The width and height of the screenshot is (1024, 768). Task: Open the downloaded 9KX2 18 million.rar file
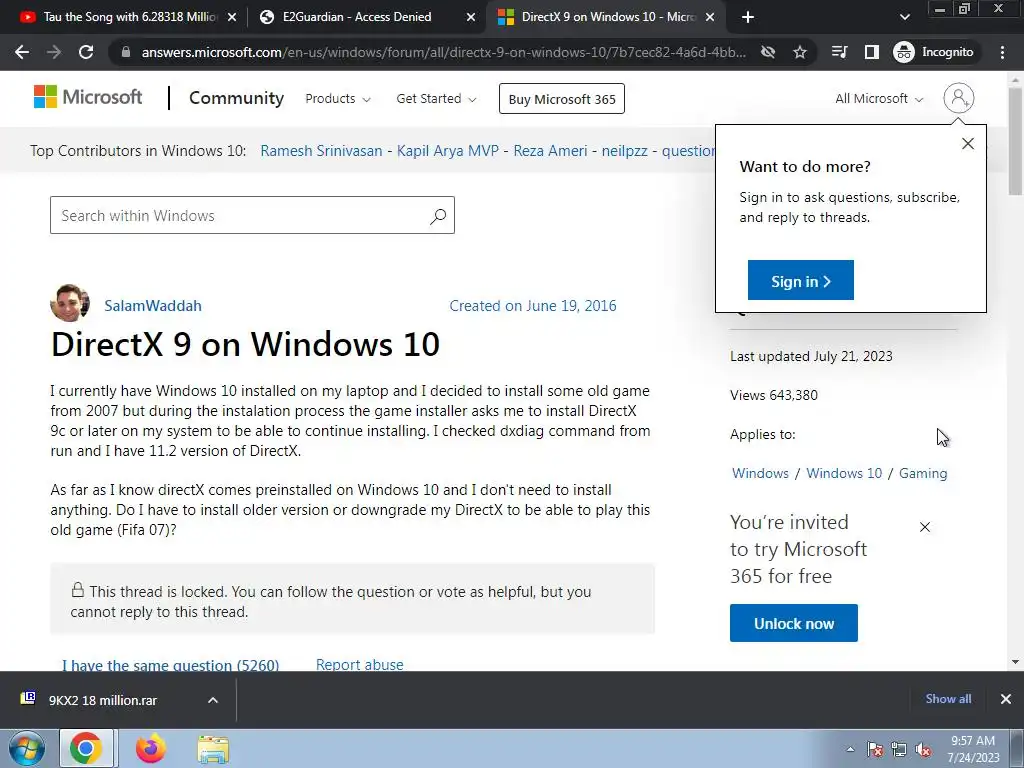click(x=103, y=700)
